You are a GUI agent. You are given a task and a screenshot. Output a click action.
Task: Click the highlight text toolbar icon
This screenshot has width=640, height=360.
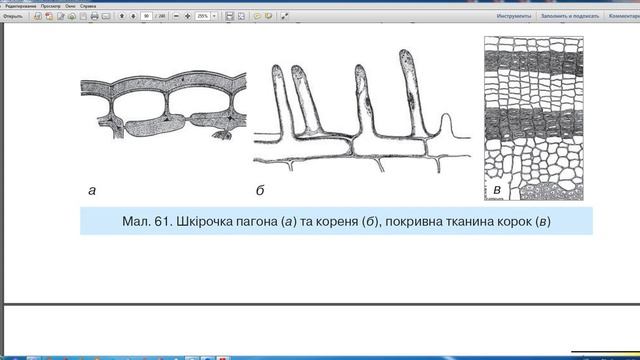(269, 16)
